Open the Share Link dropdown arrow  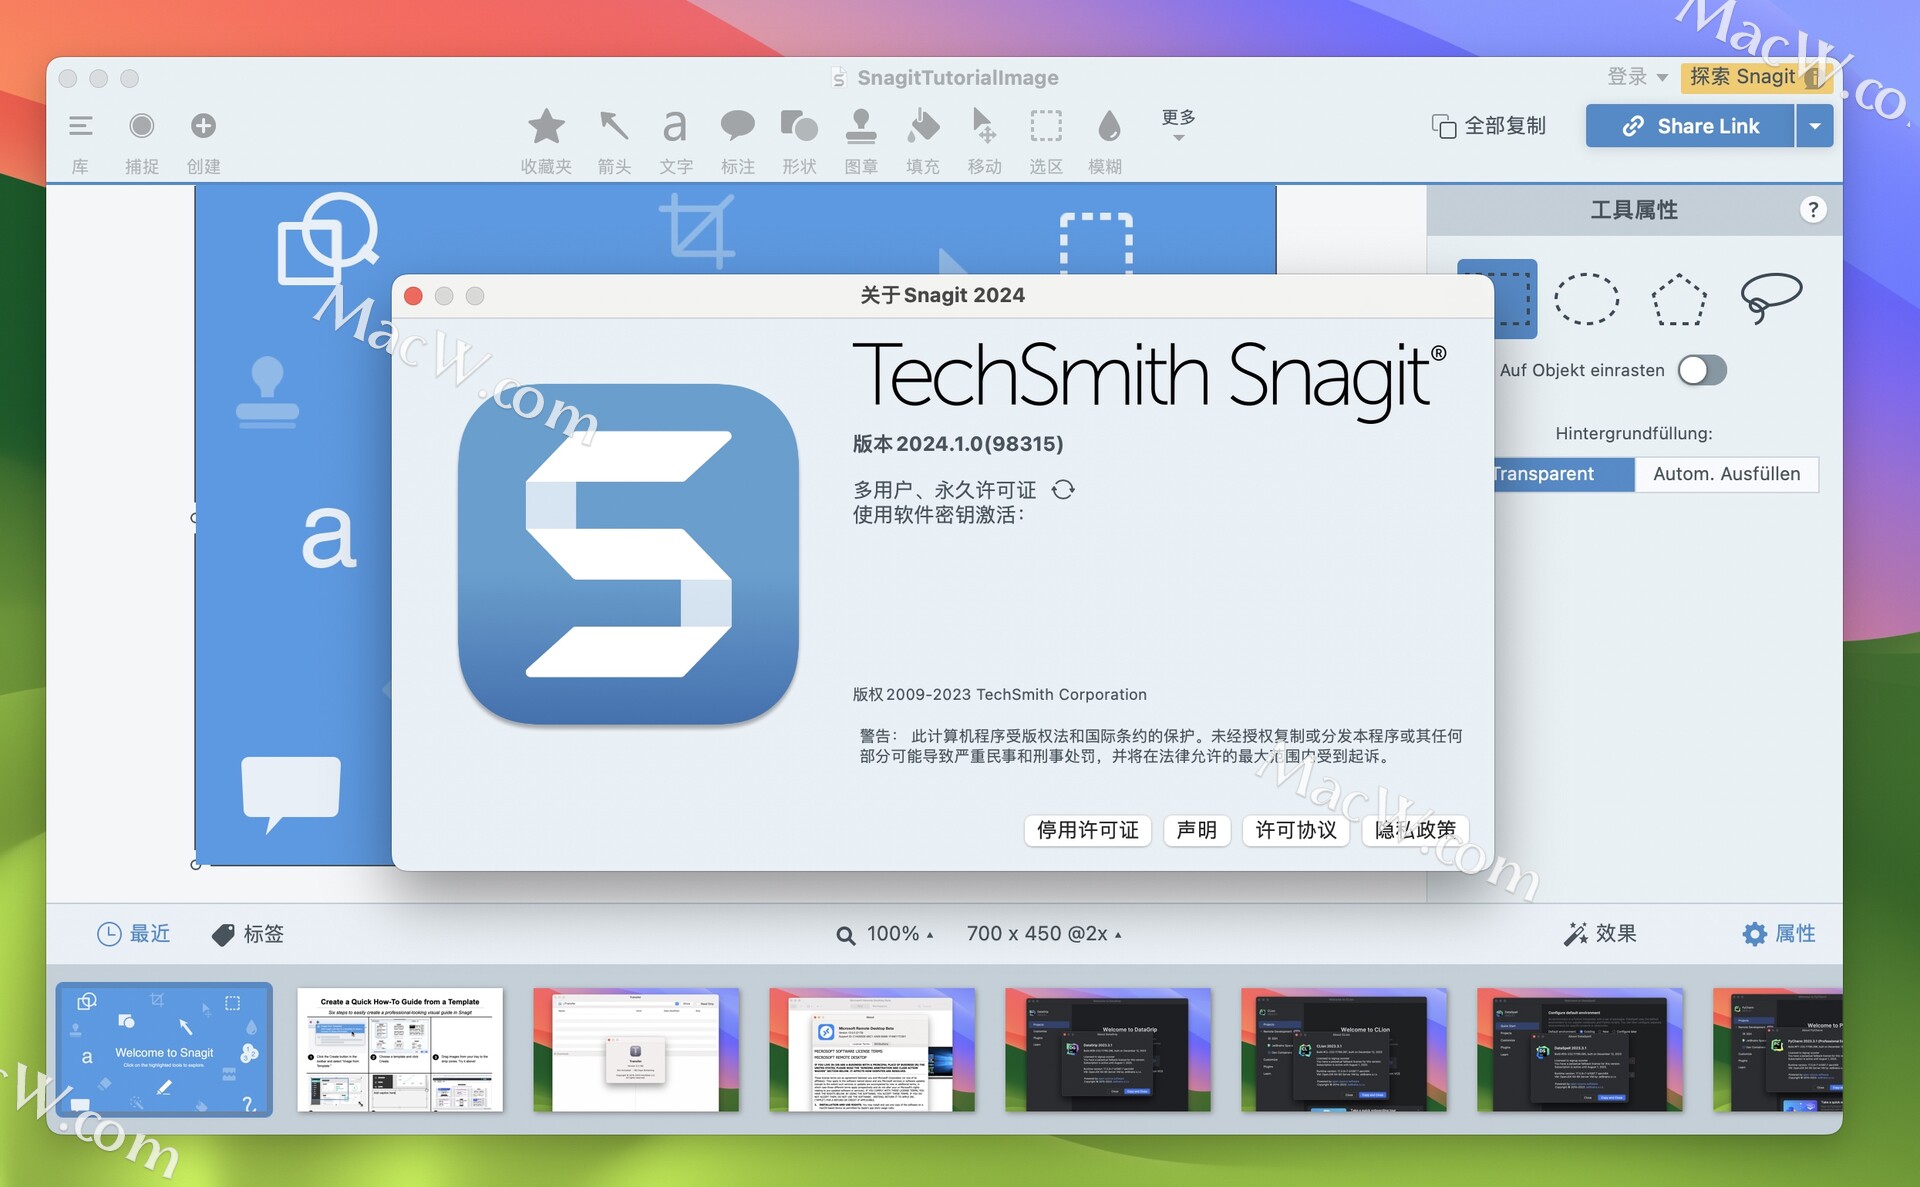1815,125
